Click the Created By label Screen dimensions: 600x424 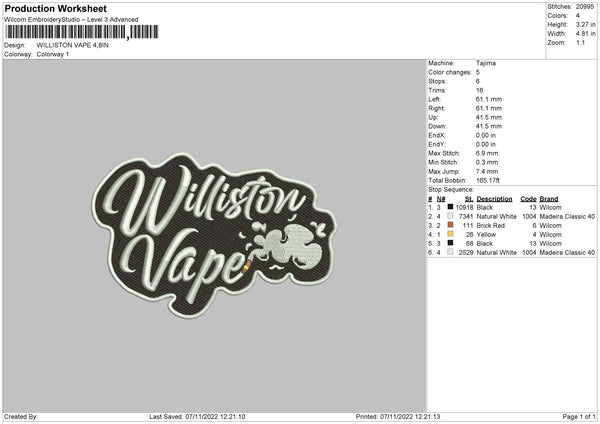21,417
